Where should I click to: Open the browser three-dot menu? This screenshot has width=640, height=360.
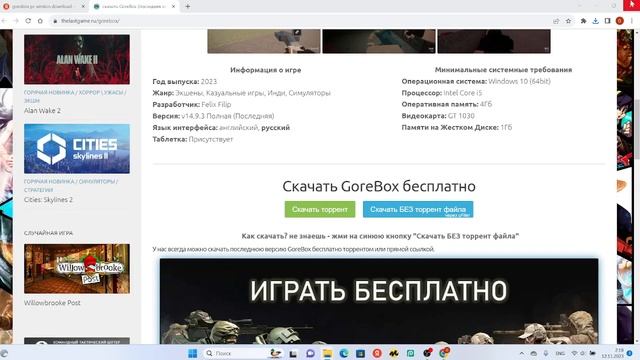pos(632,21)
